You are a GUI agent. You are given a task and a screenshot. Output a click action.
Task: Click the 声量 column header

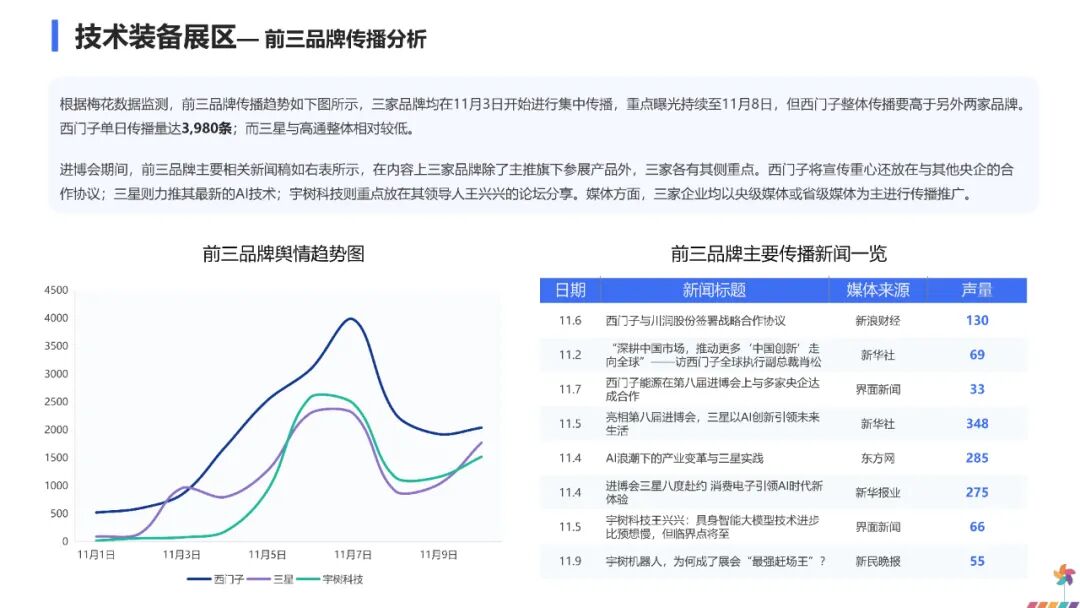977,290
